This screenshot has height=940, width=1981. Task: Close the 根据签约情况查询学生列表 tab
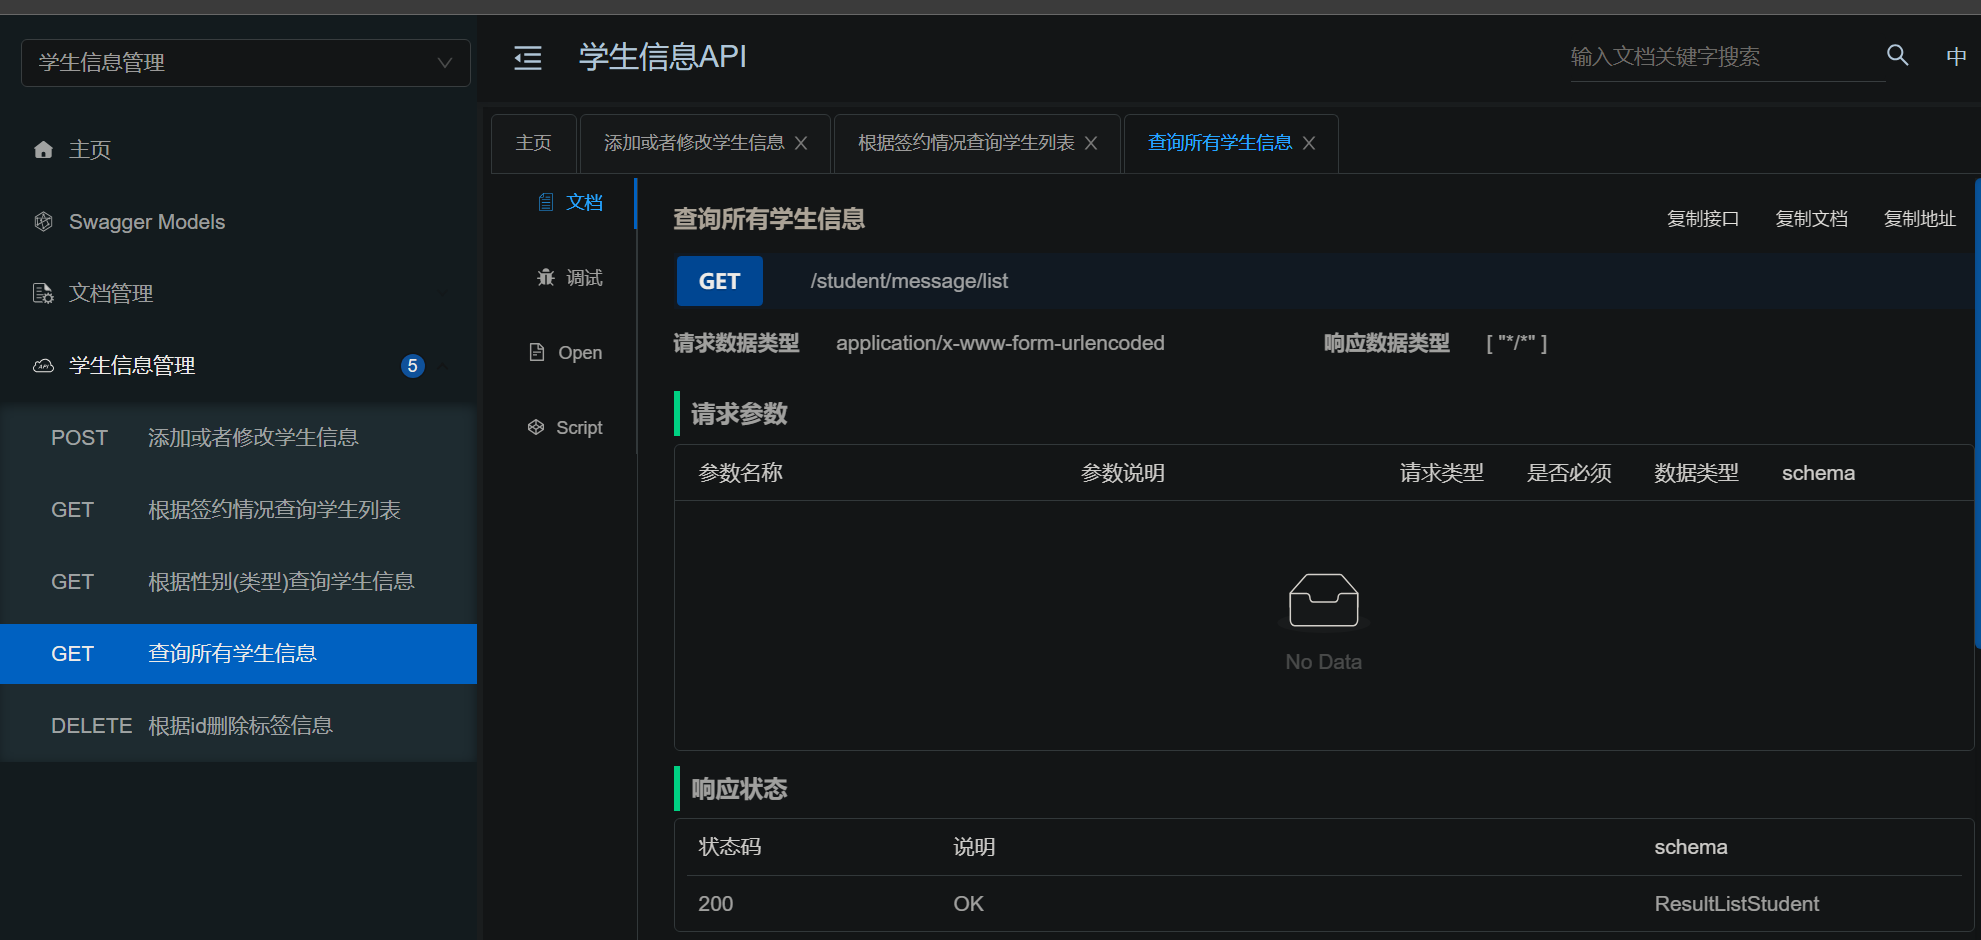pos(1091,143)
